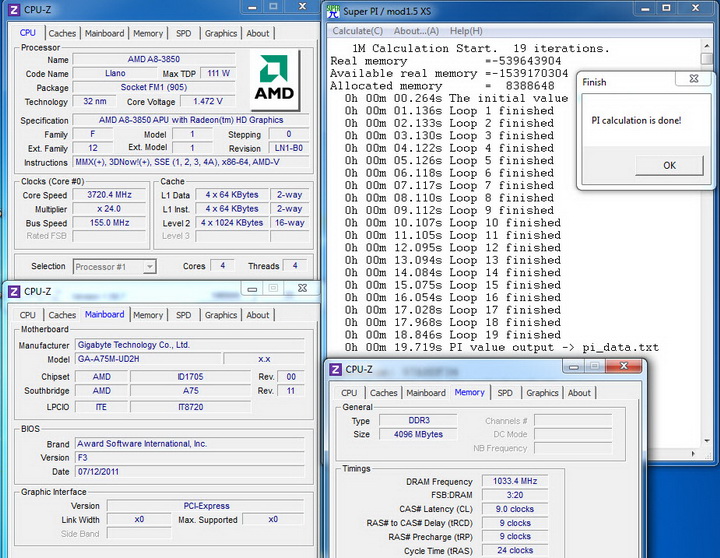Click the Southbridge A75 value
This screenshot has height=558, width=720.
point(191,390)
